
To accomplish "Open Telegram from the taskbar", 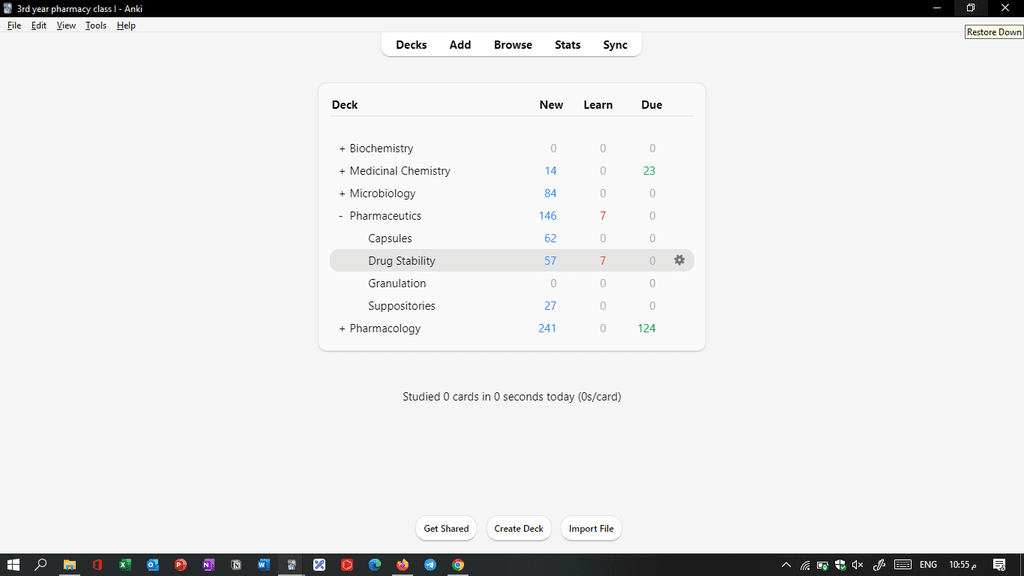I will (x=430, y=565).
